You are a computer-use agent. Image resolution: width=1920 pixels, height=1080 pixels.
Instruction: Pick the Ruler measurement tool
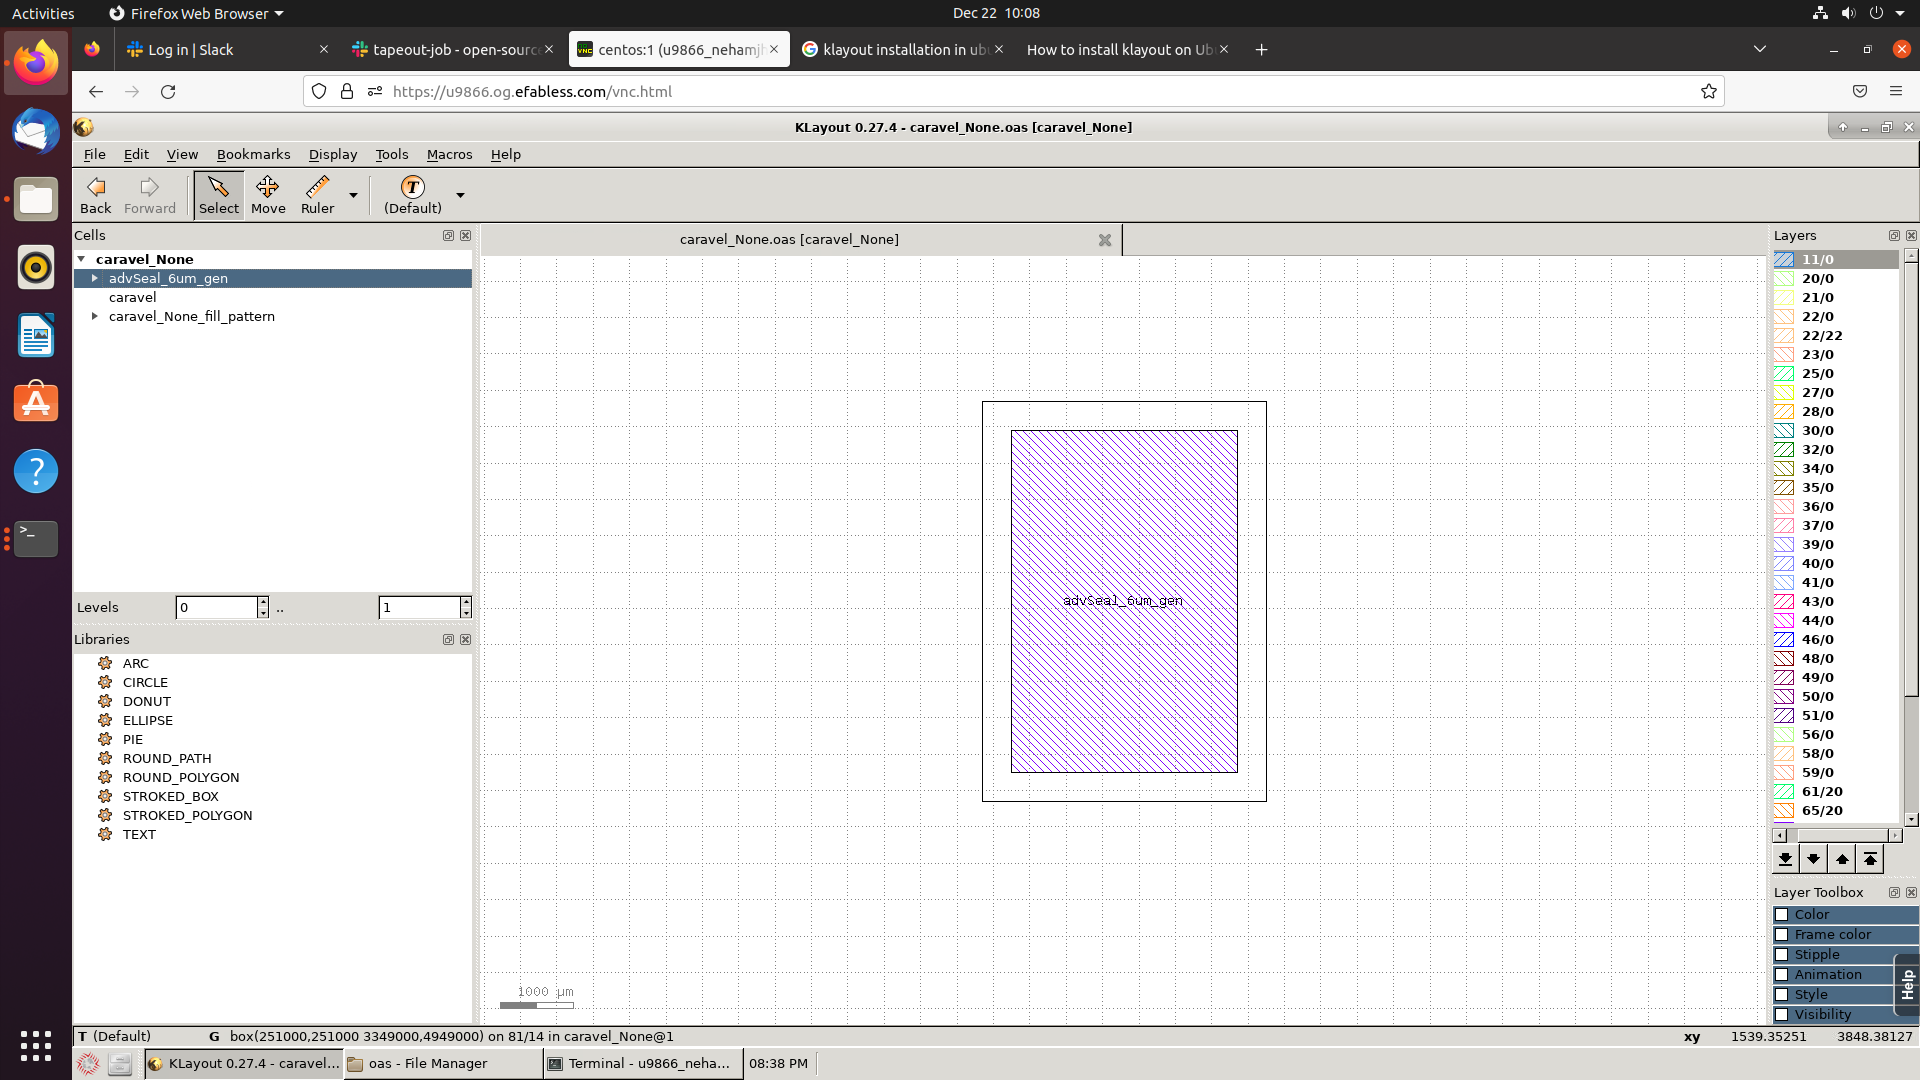pyautogui.click(x=317, y=193)
